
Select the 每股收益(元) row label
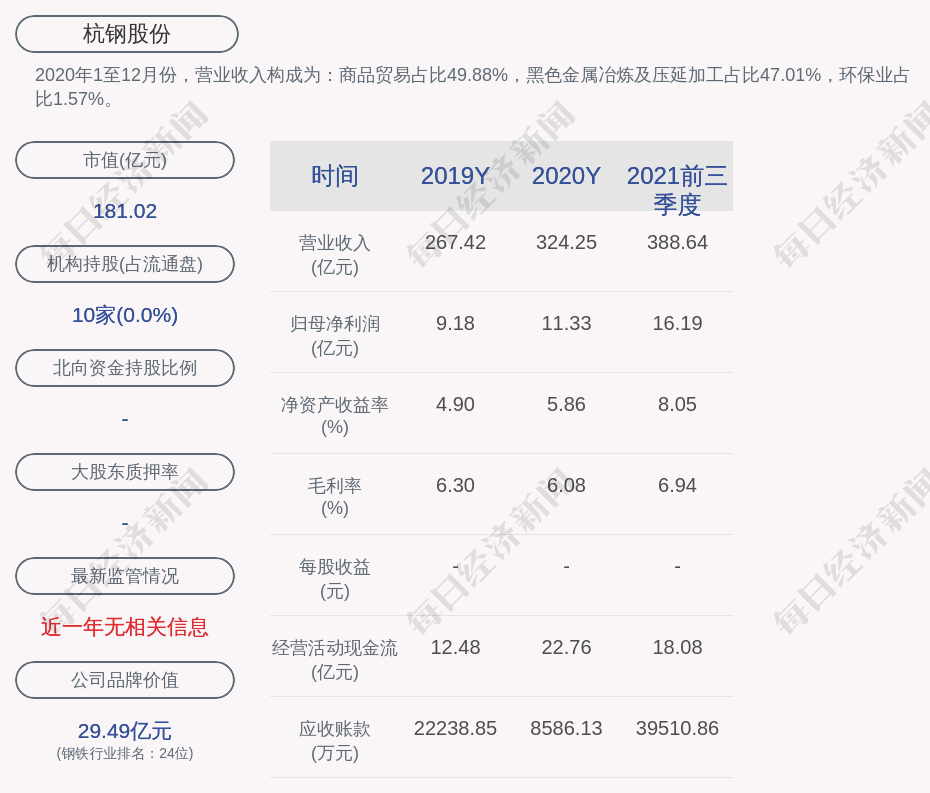(x=335, y=579)
